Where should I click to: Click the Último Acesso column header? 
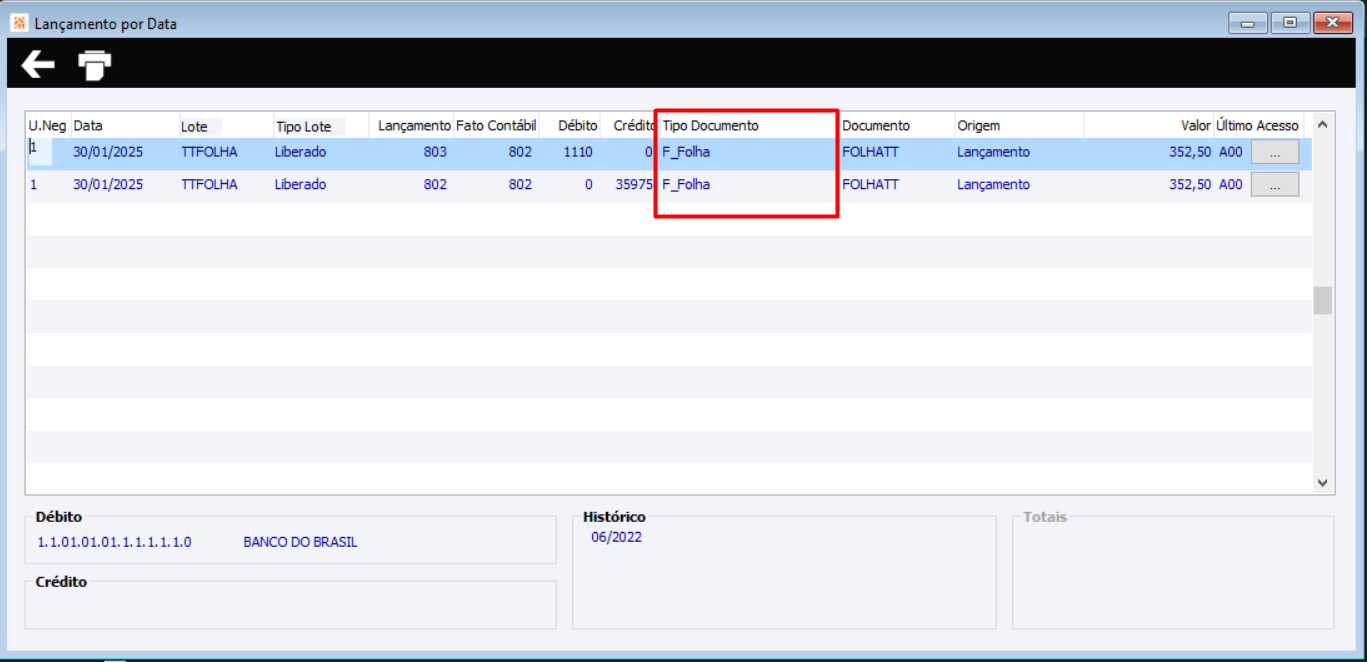pyautogui.click(x=1257, y=126)
